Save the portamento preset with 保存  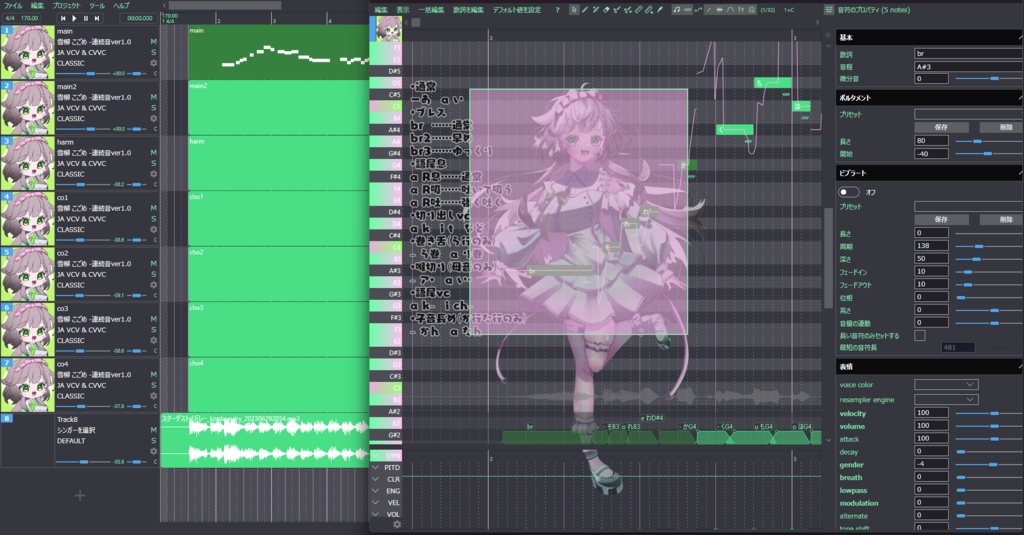coord(941,127)
